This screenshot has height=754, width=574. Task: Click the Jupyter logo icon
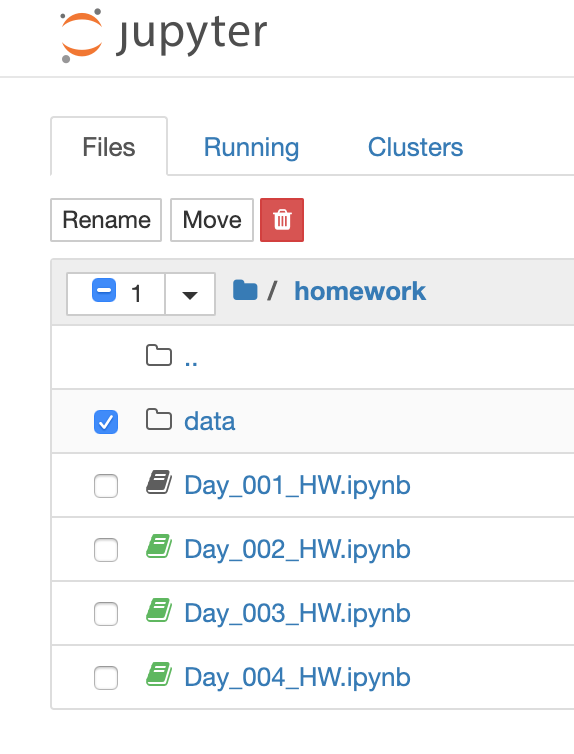(81, 35)
